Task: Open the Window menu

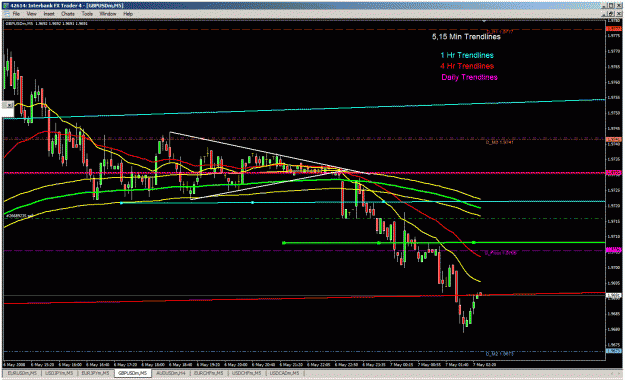Action: 108,14
